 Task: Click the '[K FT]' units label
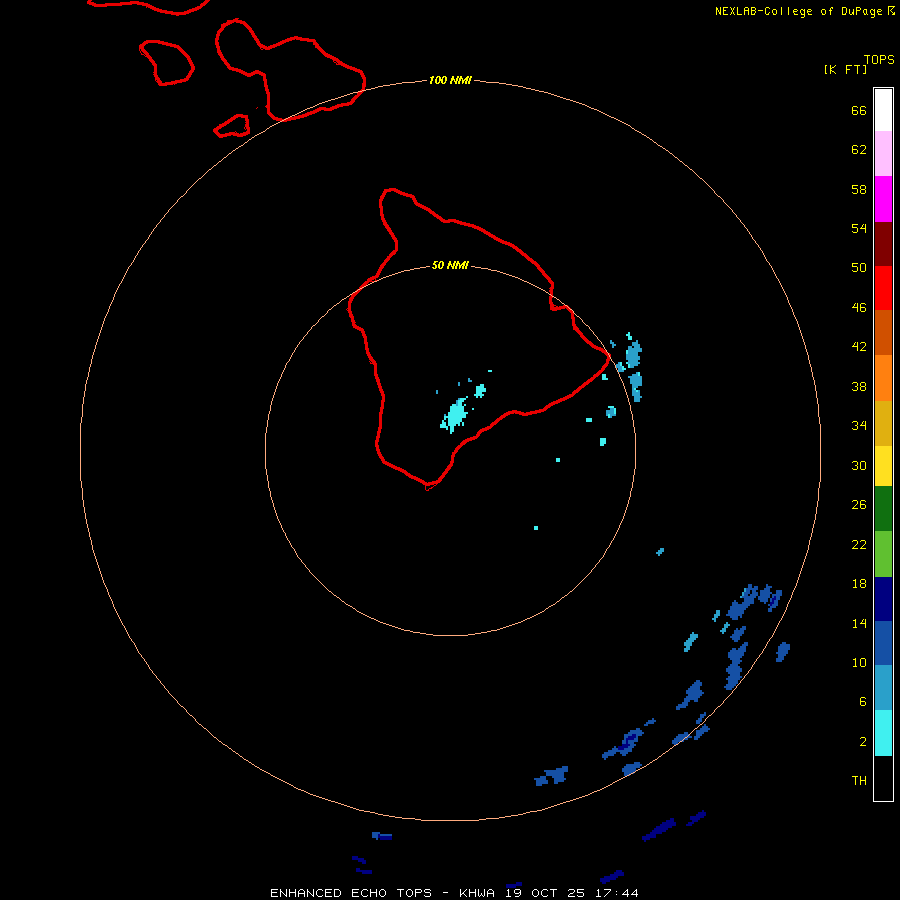tap(845, 69)
